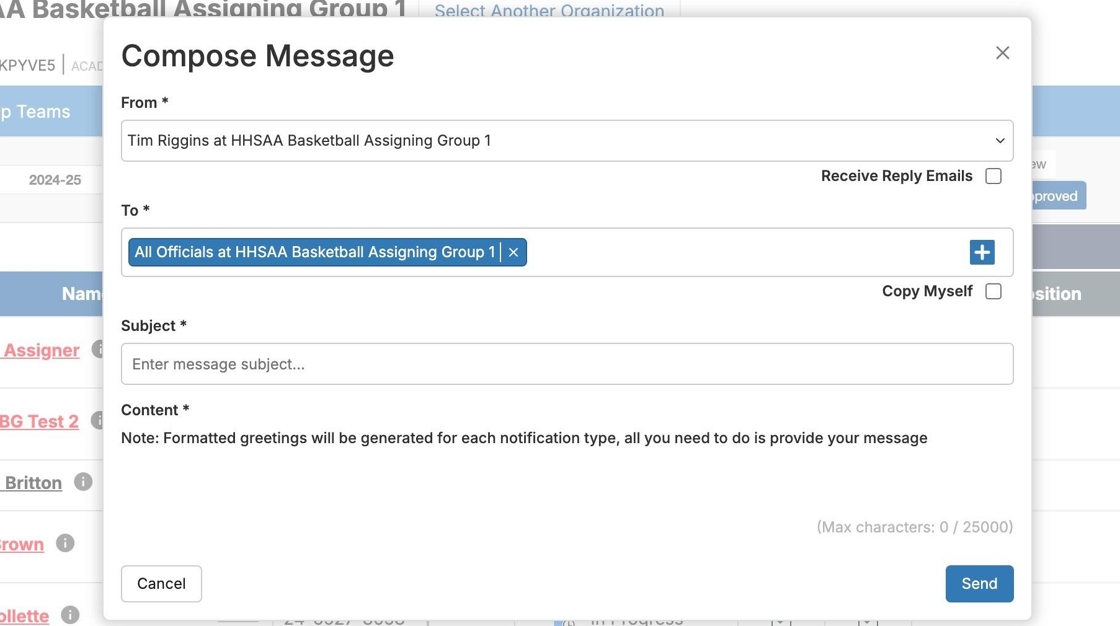Check the Copy Myself box
Screen dimensions: 1120x626
click(993, 291)
